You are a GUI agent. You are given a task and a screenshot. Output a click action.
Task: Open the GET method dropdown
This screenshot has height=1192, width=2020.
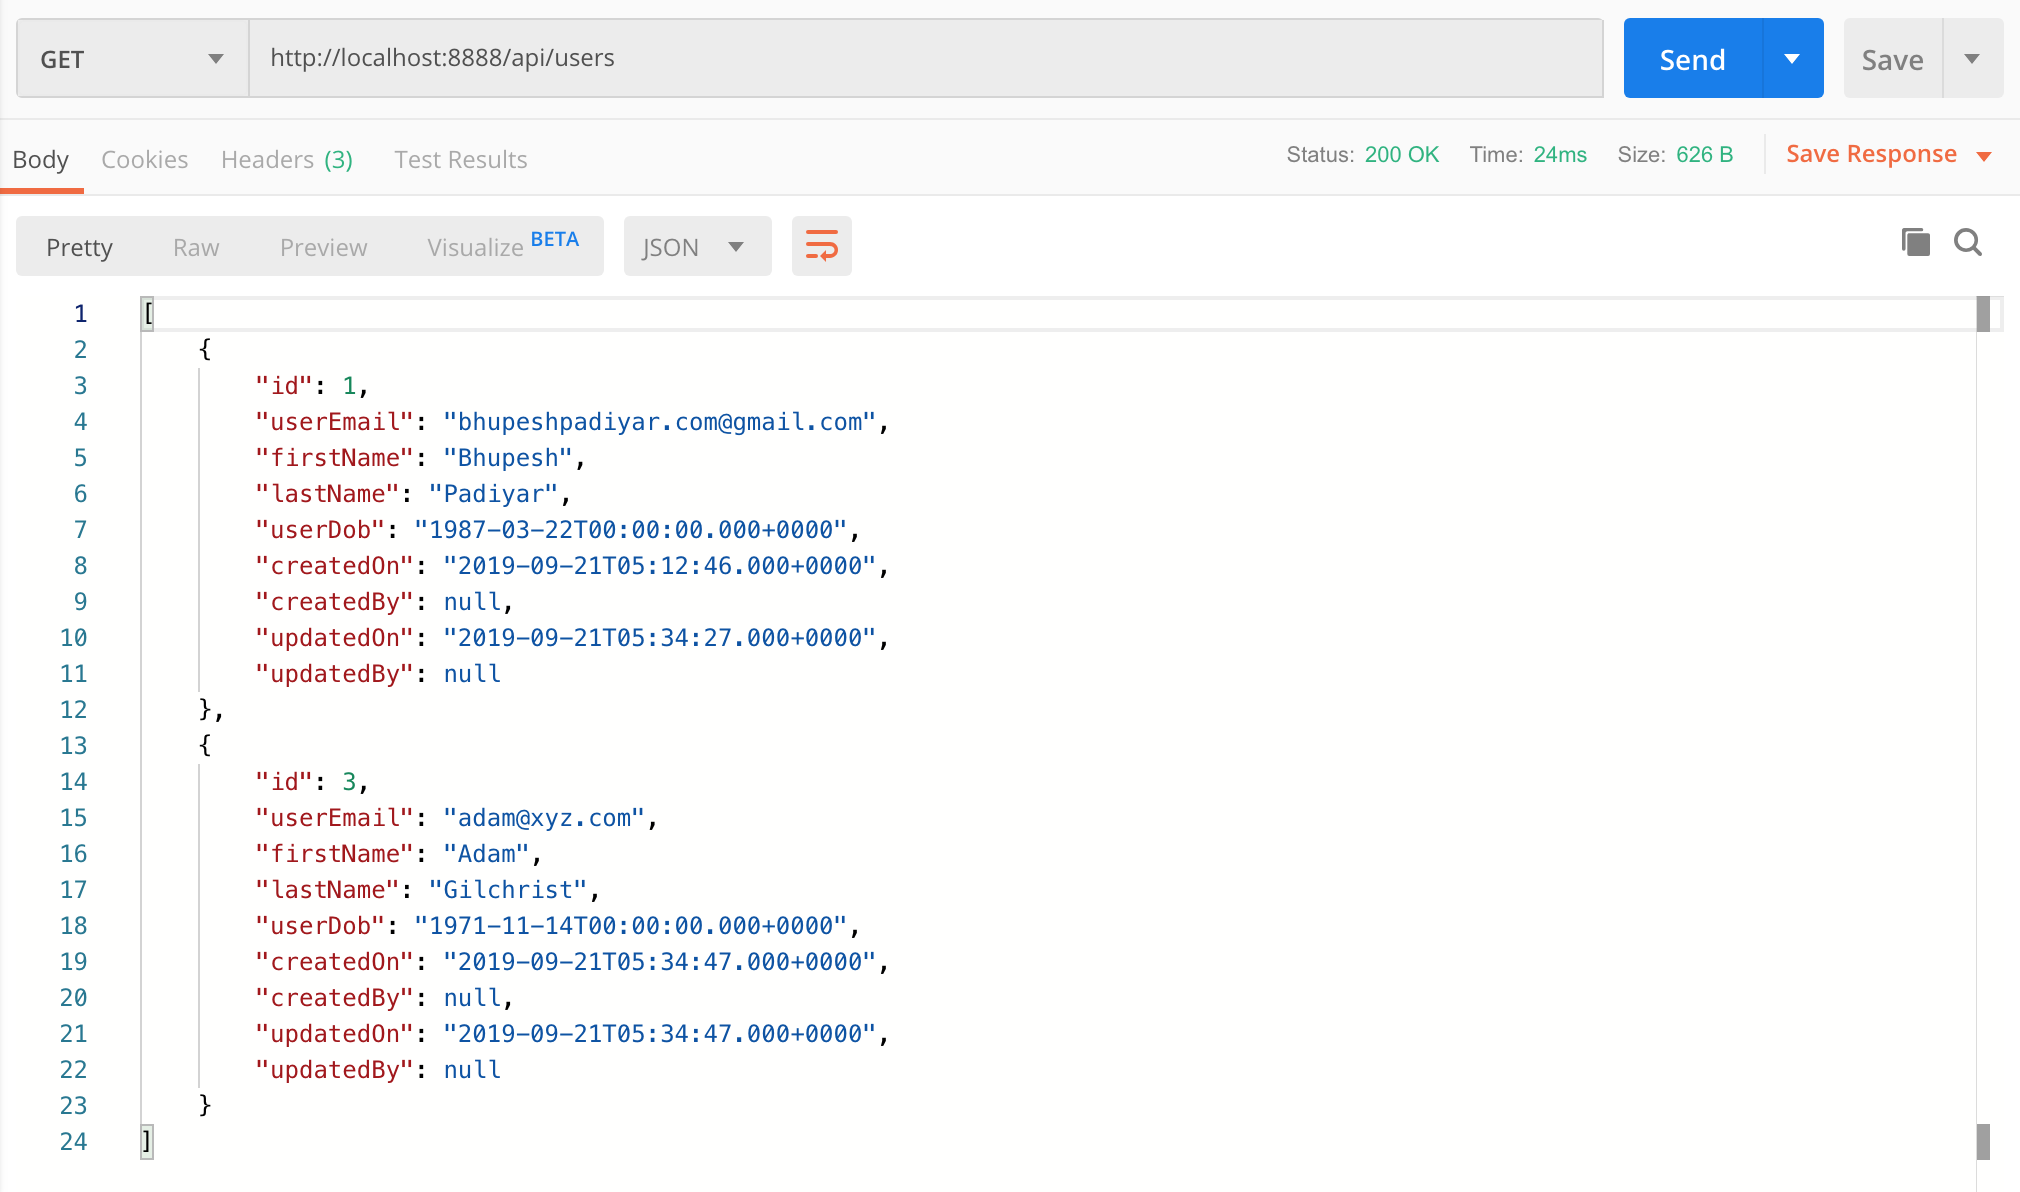(x=132, y=59)
